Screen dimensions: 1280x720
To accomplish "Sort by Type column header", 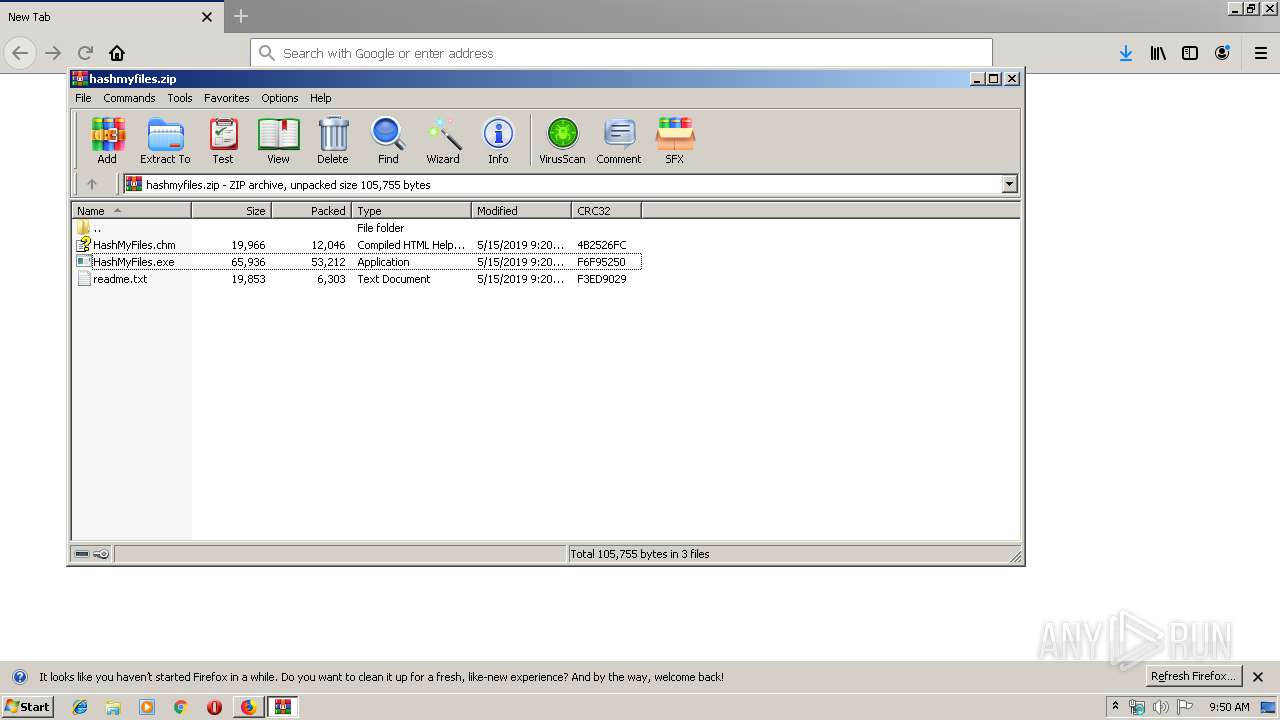I will 411,211.
